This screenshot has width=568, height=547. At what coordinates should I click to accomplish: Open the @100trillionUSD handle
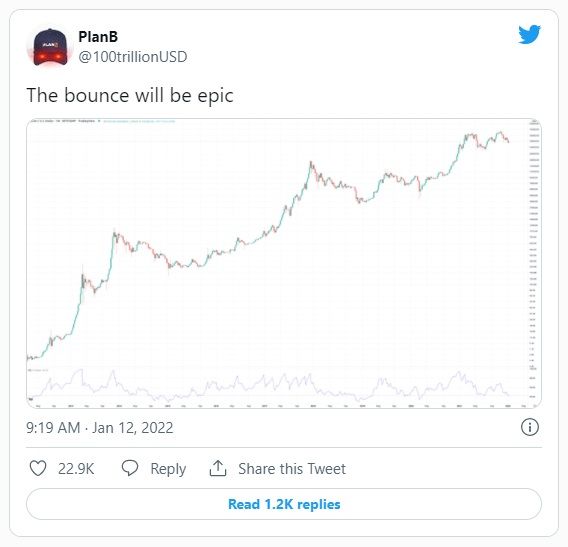(133, 57)
